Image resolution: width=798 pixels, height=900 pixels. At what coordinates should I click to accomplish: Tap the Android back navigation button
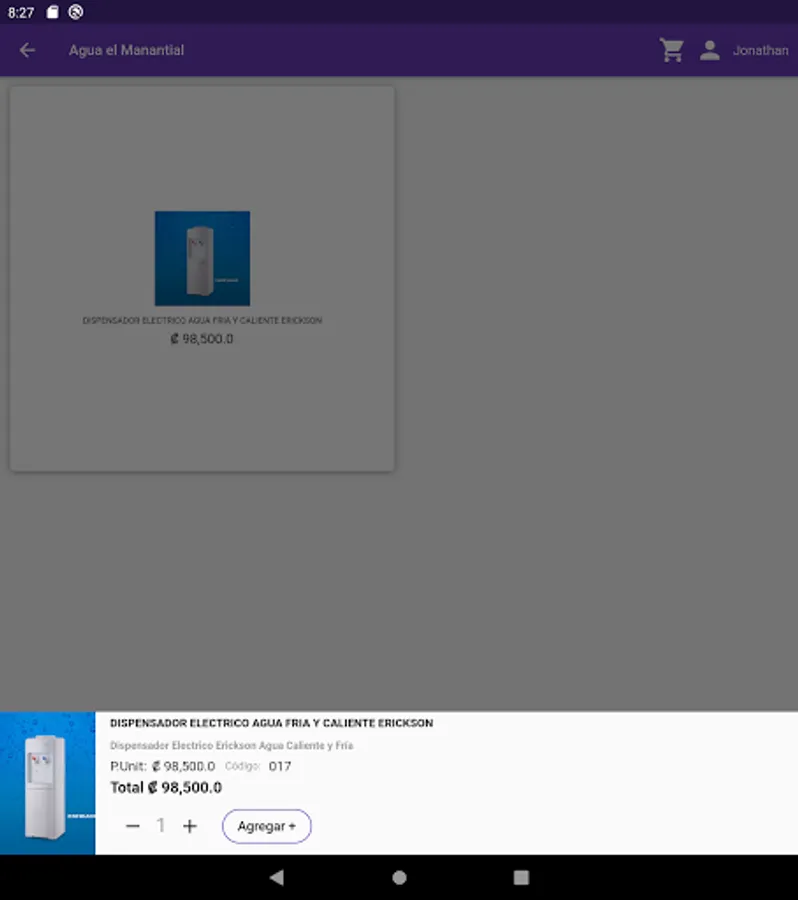click(277, 877)
